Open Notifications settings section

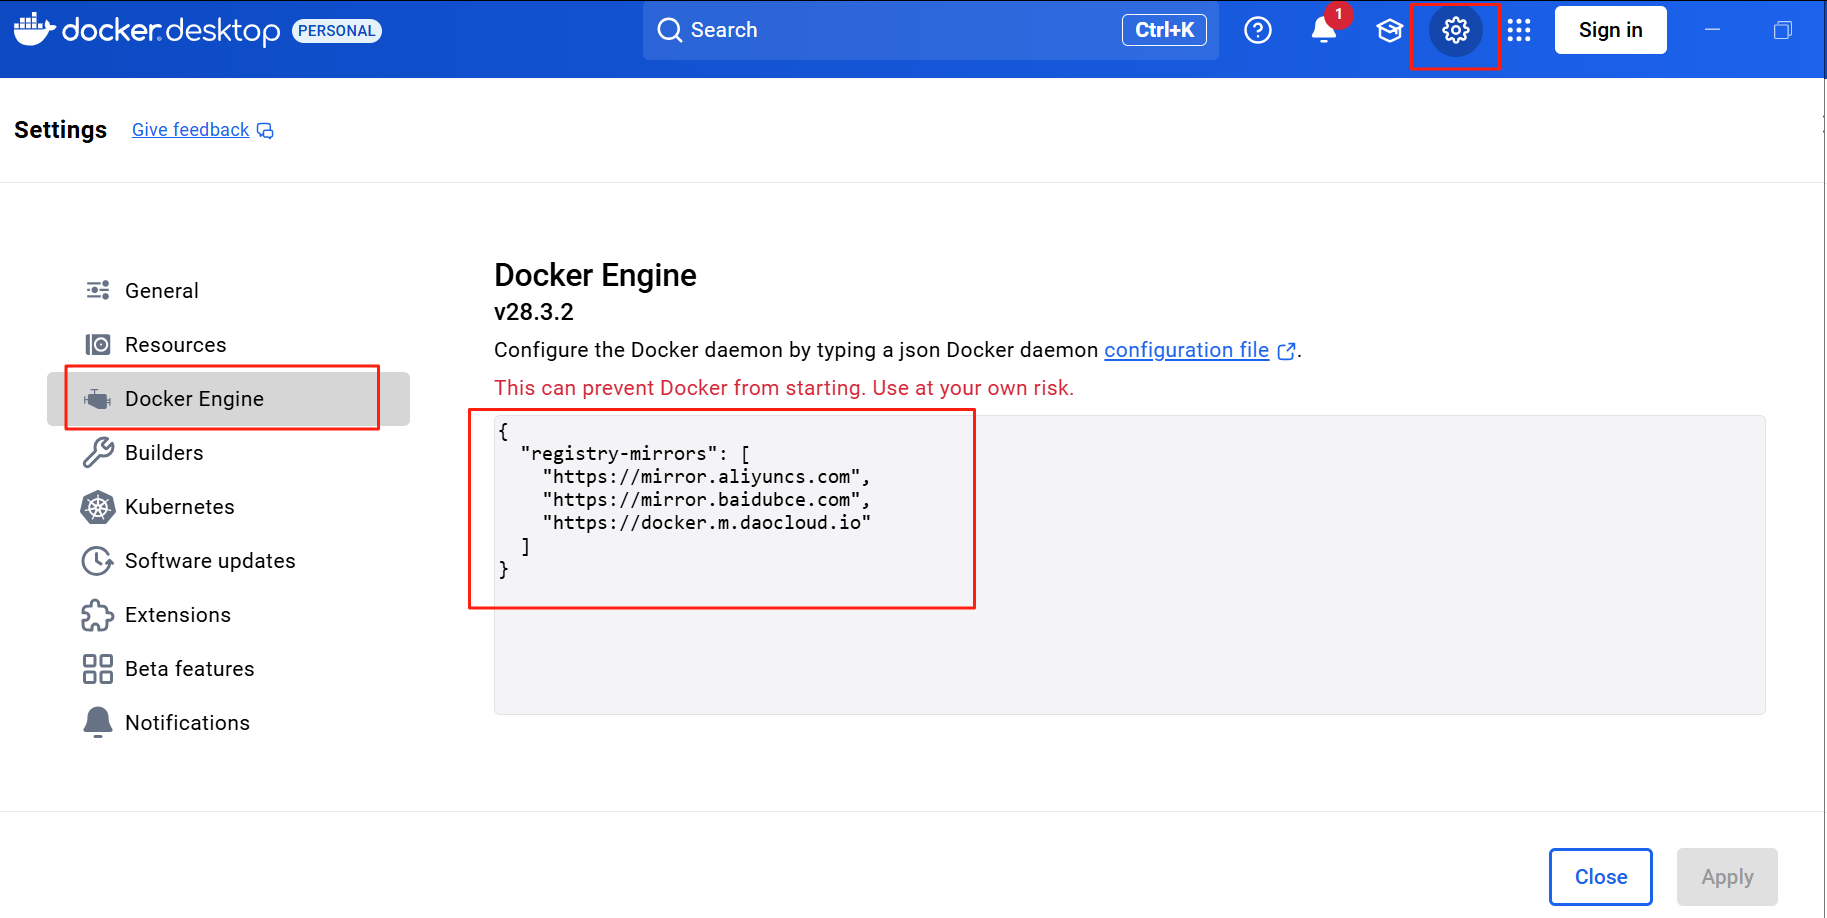tap(228, 723)
